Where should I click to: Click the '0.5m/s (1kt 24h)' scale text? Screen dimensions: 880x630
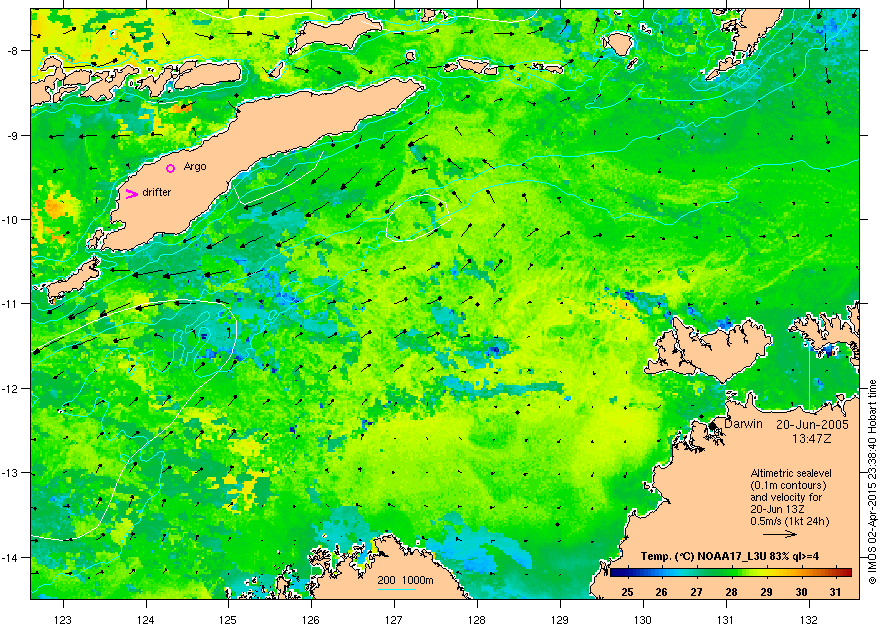[790, 521]
